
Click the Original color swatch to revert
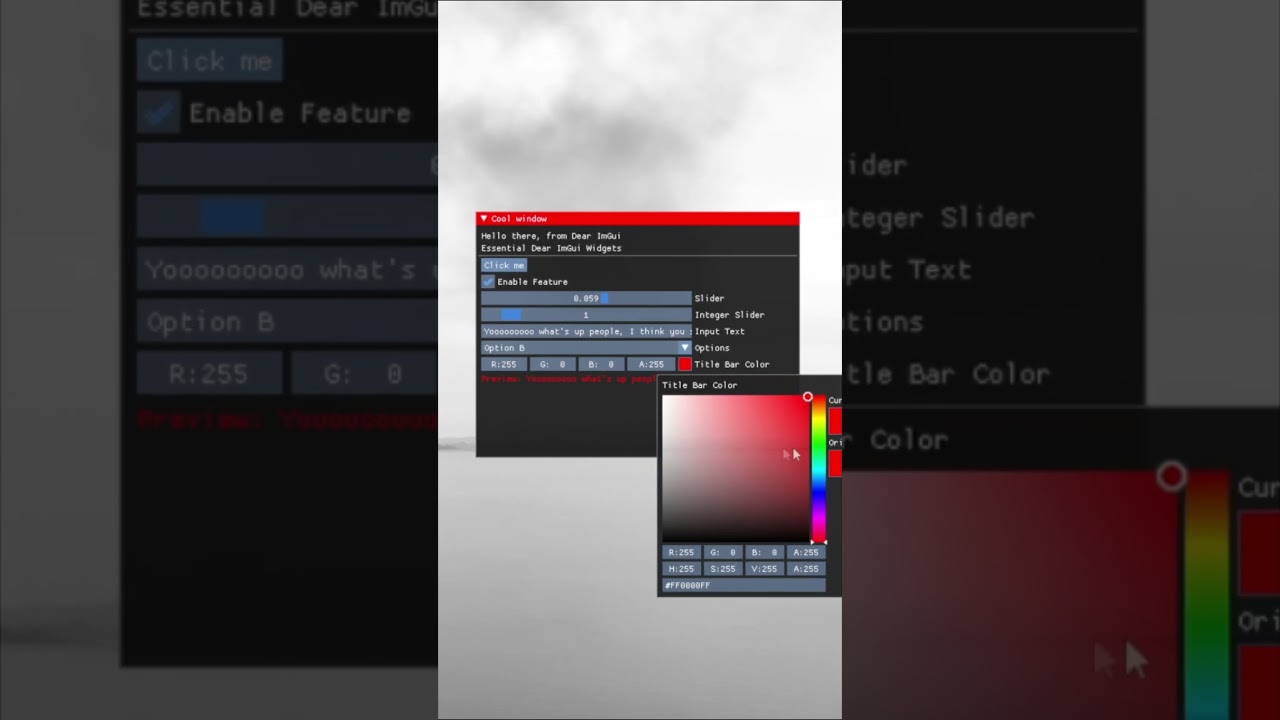(x=836, y=463)
